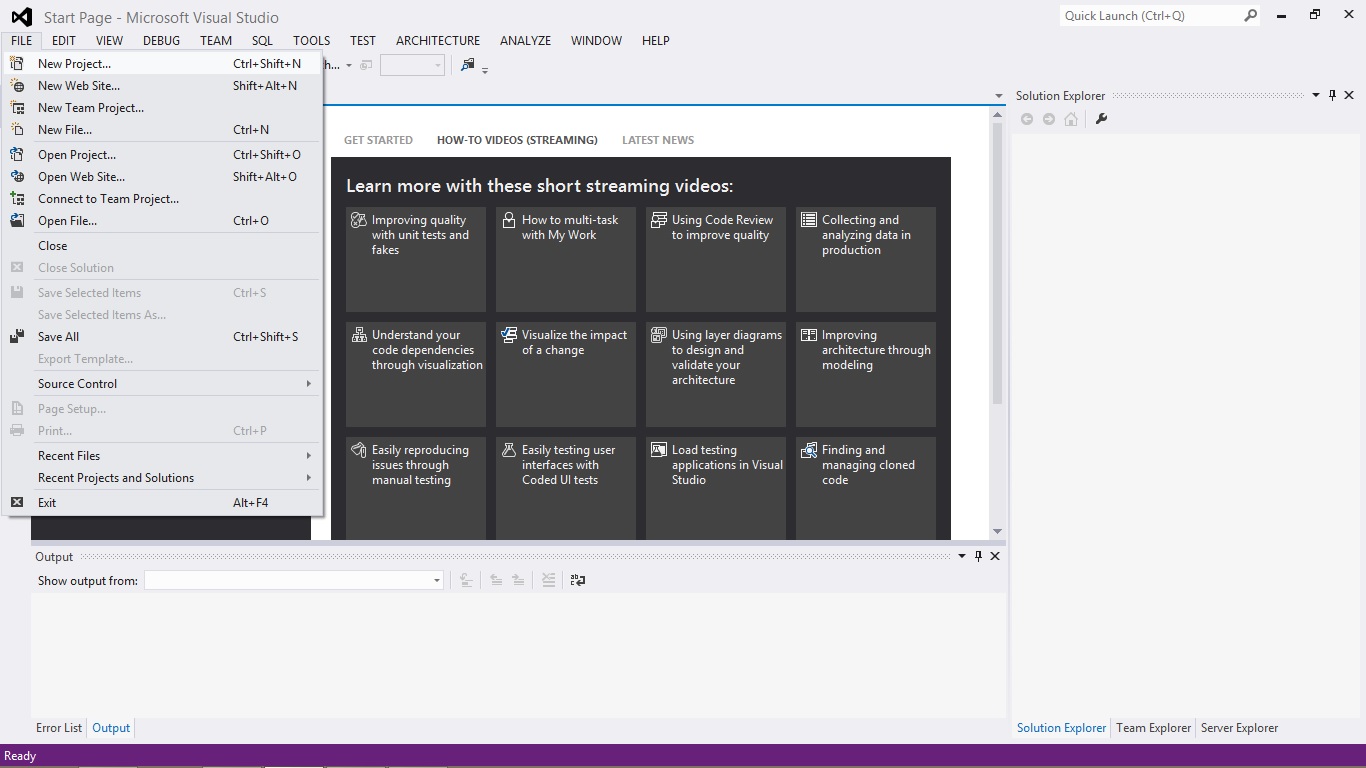The height and width of the screenshot is (768, 1366).
Task: Toggle auto-hide pin on Solution Explorer
Action: [x=1332, y=95]
